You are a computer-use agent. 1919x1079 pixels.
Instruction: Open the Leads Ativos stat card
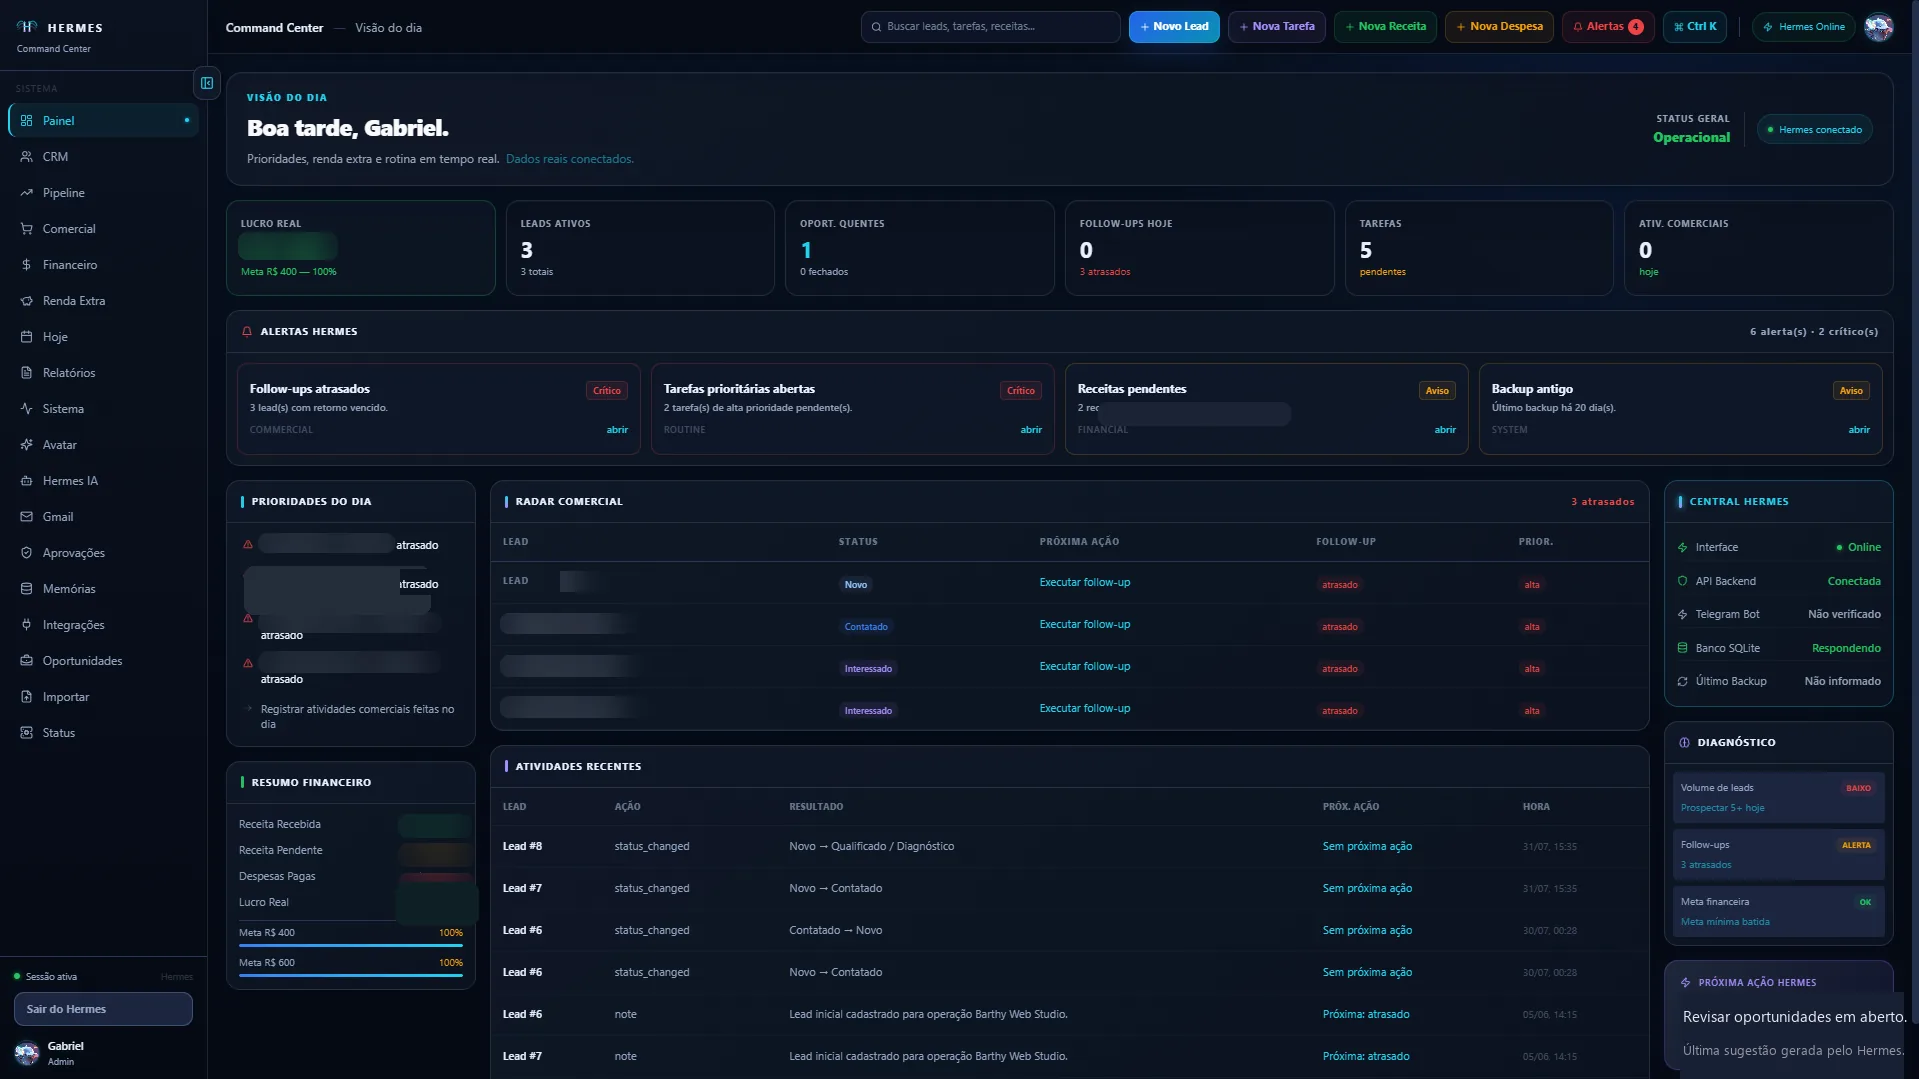coord(640,248)
